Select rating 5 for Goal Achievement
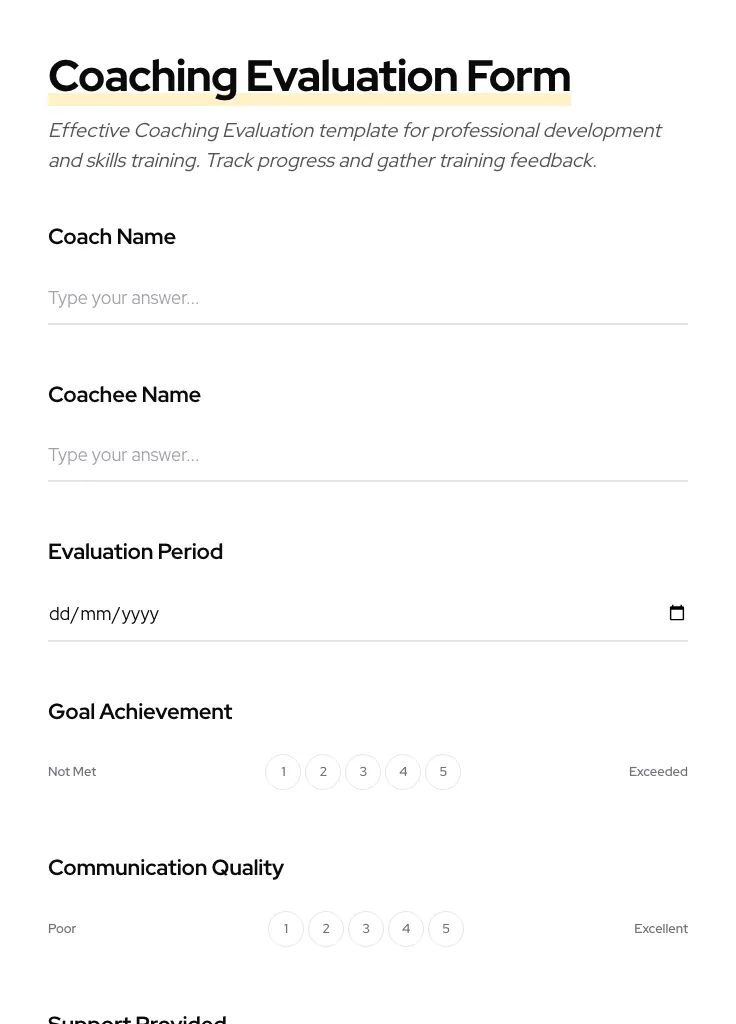This screenshot has height=1024, width=736. click(x=443, y=771)
